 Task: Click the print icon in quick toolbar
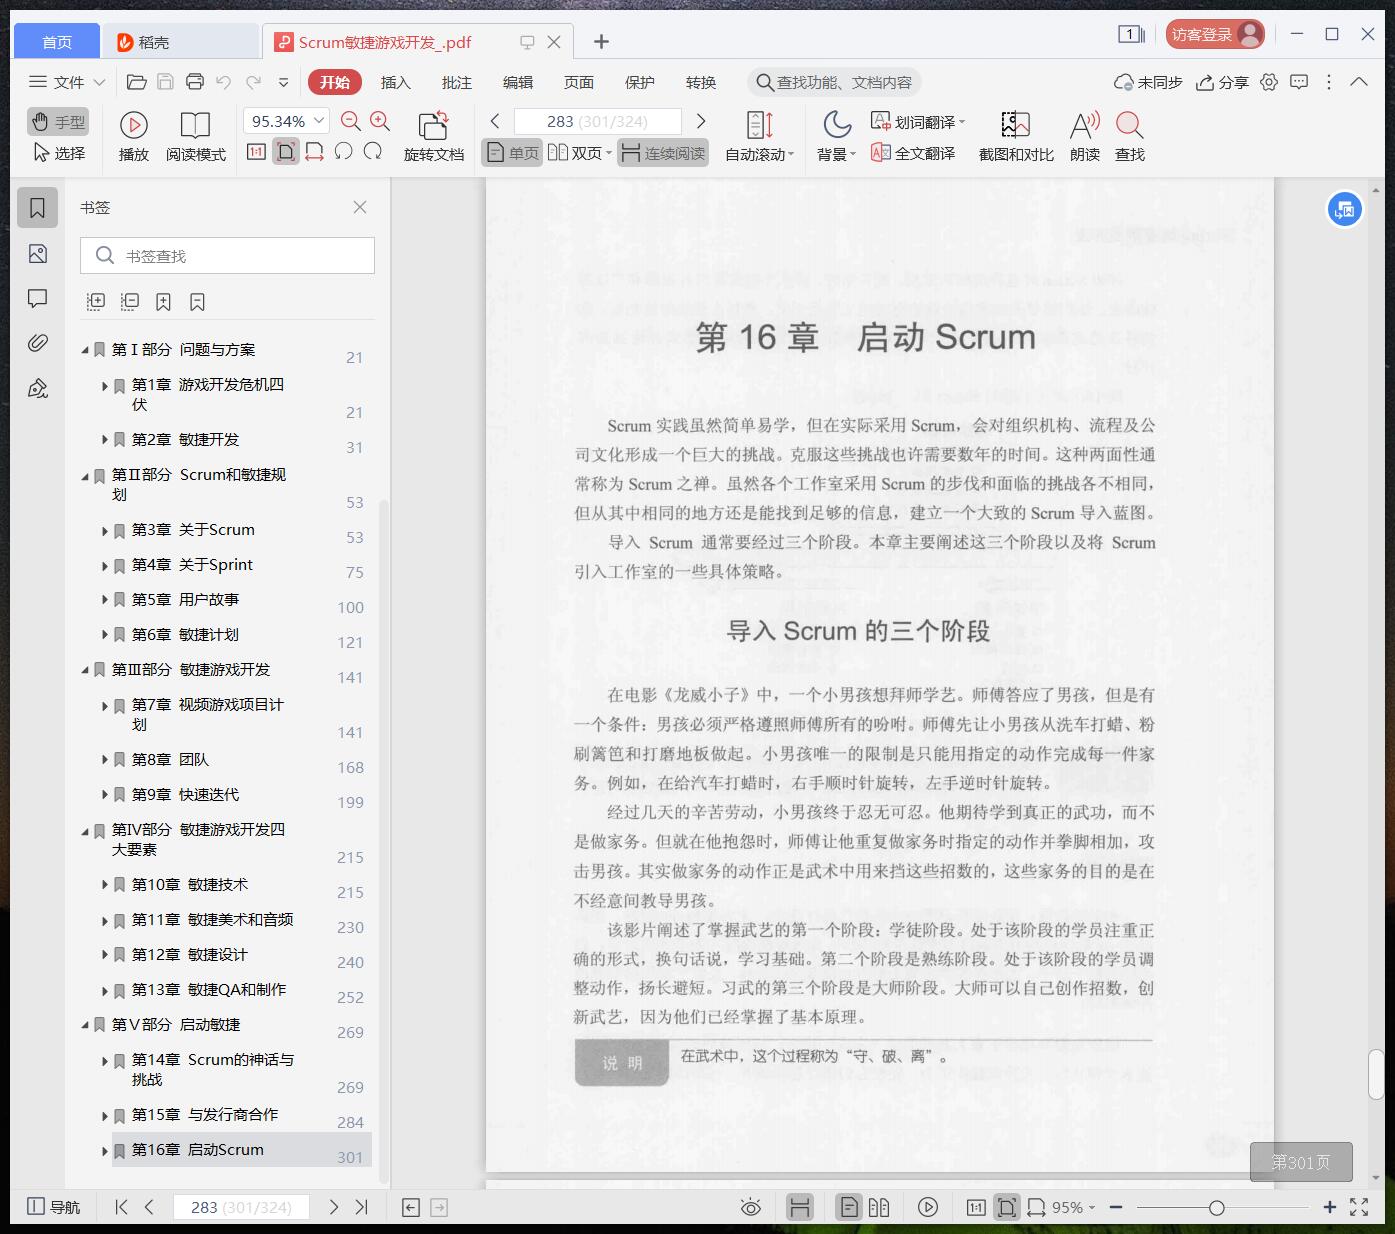click(x=195, y=82)
